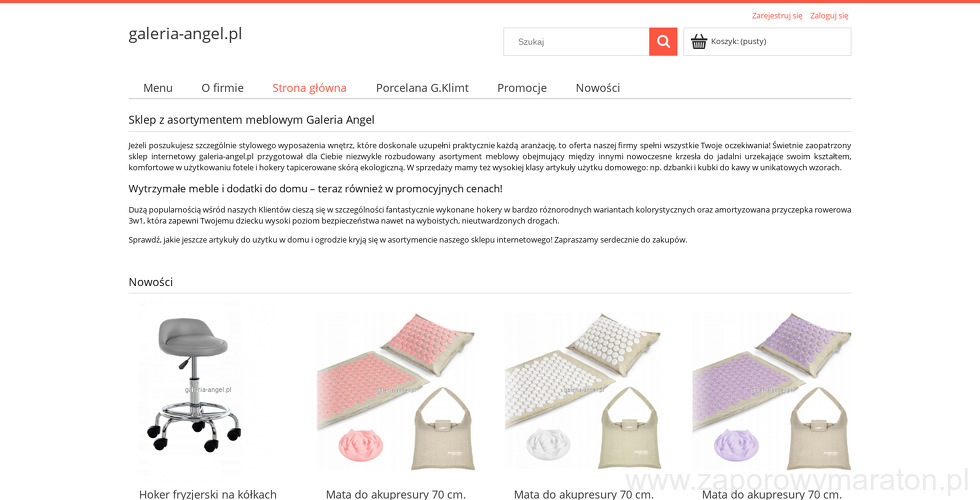Open the Menu navigation item
The height and width of the screenshot is (500, 980).
[158, 88]
